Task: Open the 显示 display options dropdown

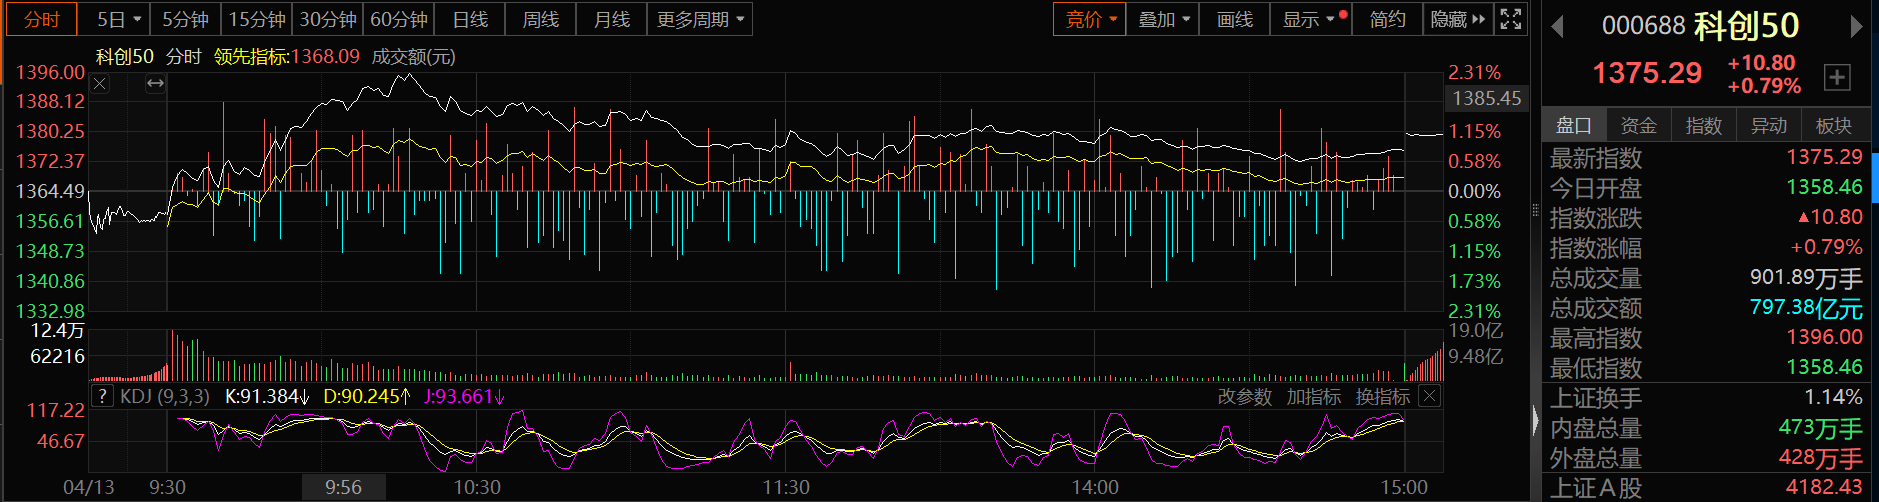Action: (x=1310, y=19)
